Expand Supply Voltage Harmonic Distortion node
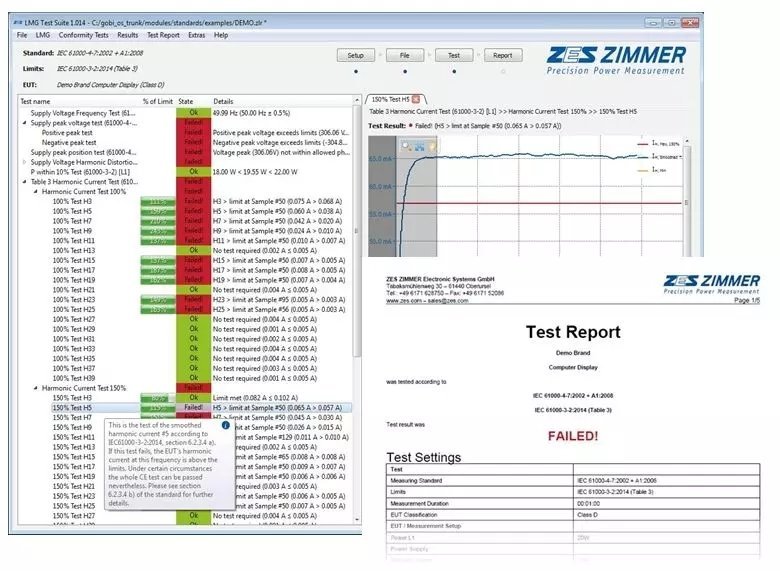 coord(25,162)
